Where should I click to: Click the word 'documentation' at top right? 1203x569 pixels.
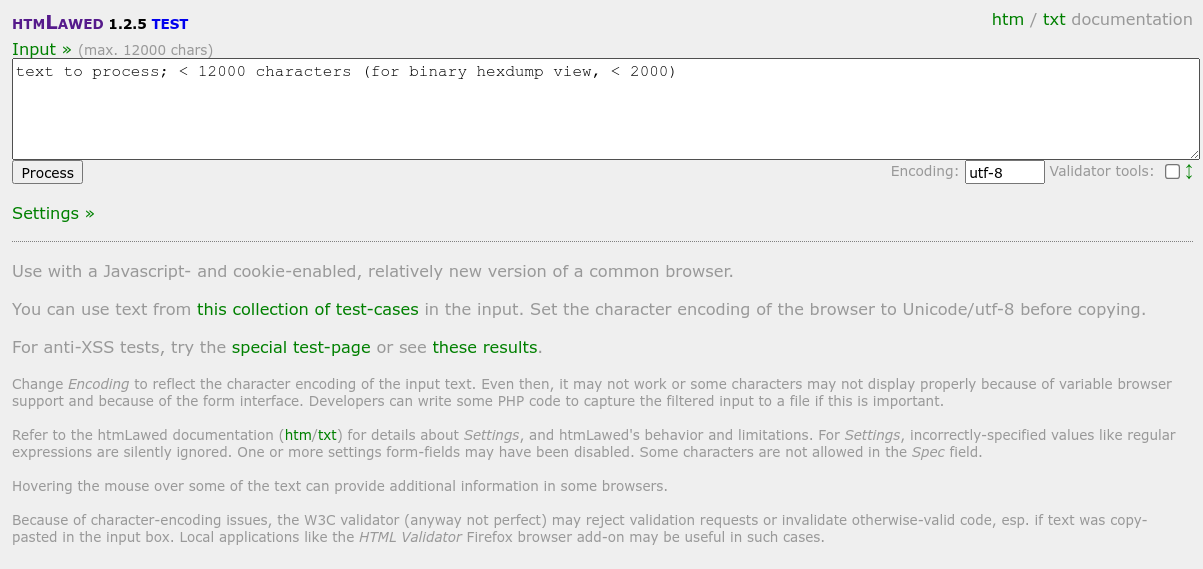click(x=1131, y=19)
